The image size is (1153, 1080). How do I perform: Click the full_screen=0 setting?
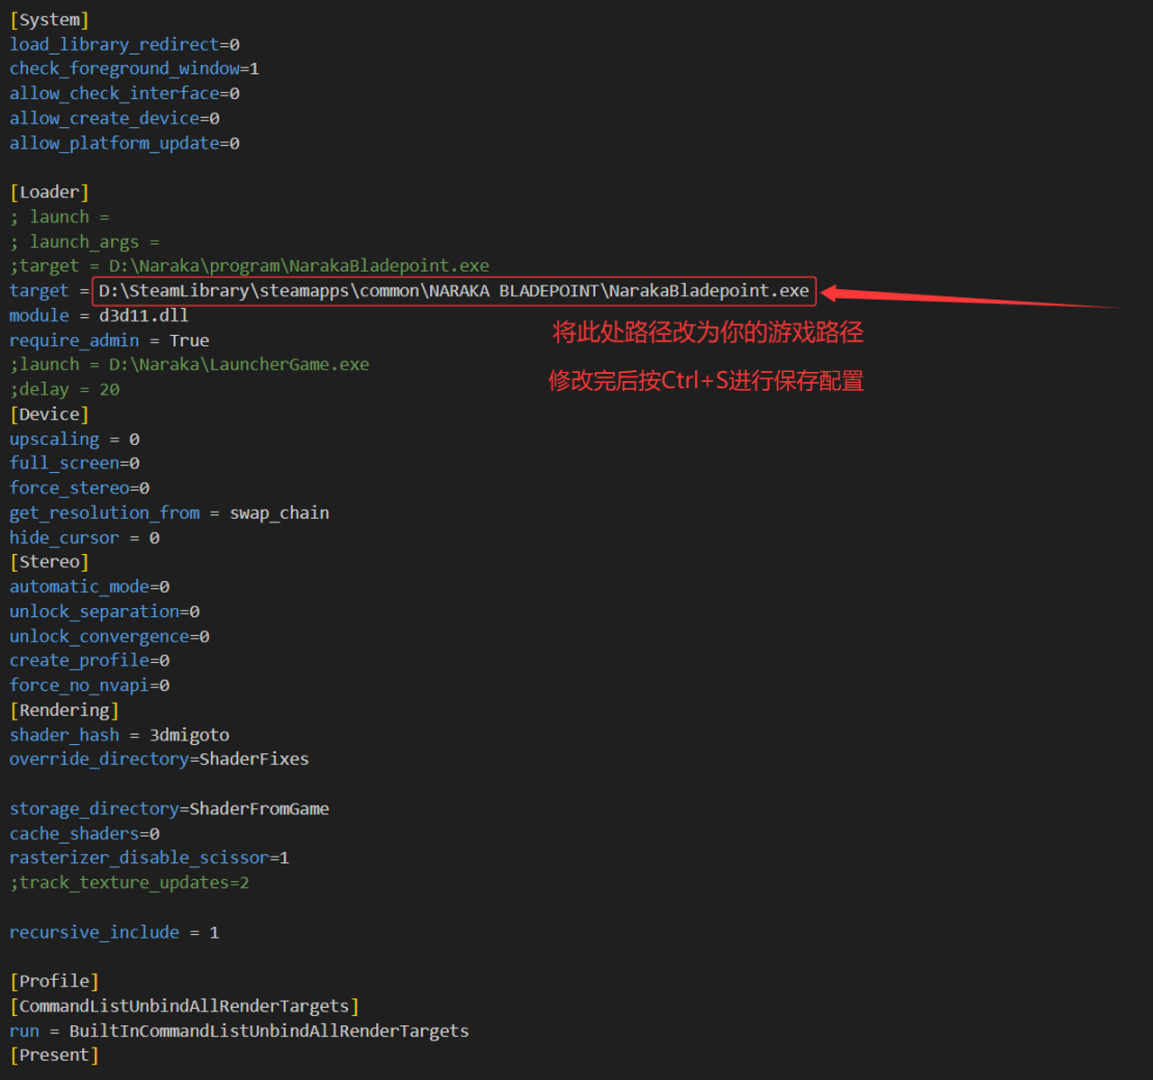tap(74, 463)
